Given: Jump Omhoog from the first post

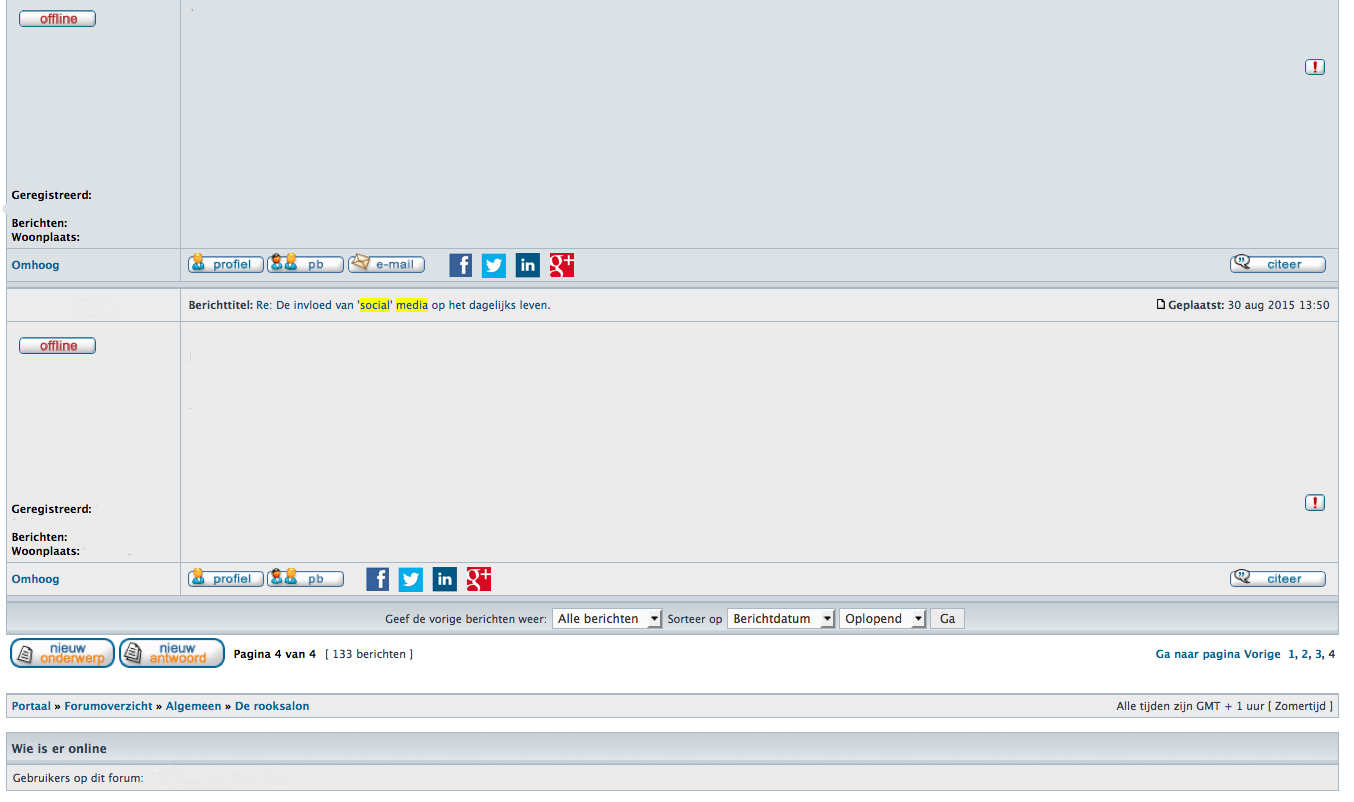Looking at the screenshot, I should pos(35,265).
